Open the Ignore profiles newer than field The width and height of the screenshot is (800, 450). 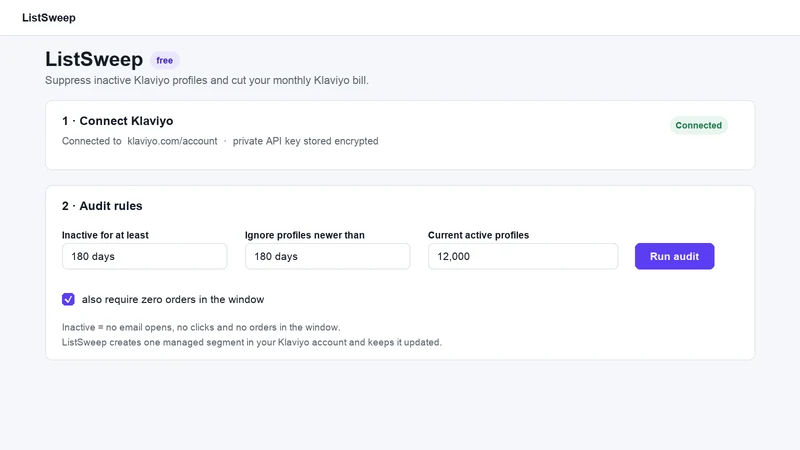pos(327,256)
